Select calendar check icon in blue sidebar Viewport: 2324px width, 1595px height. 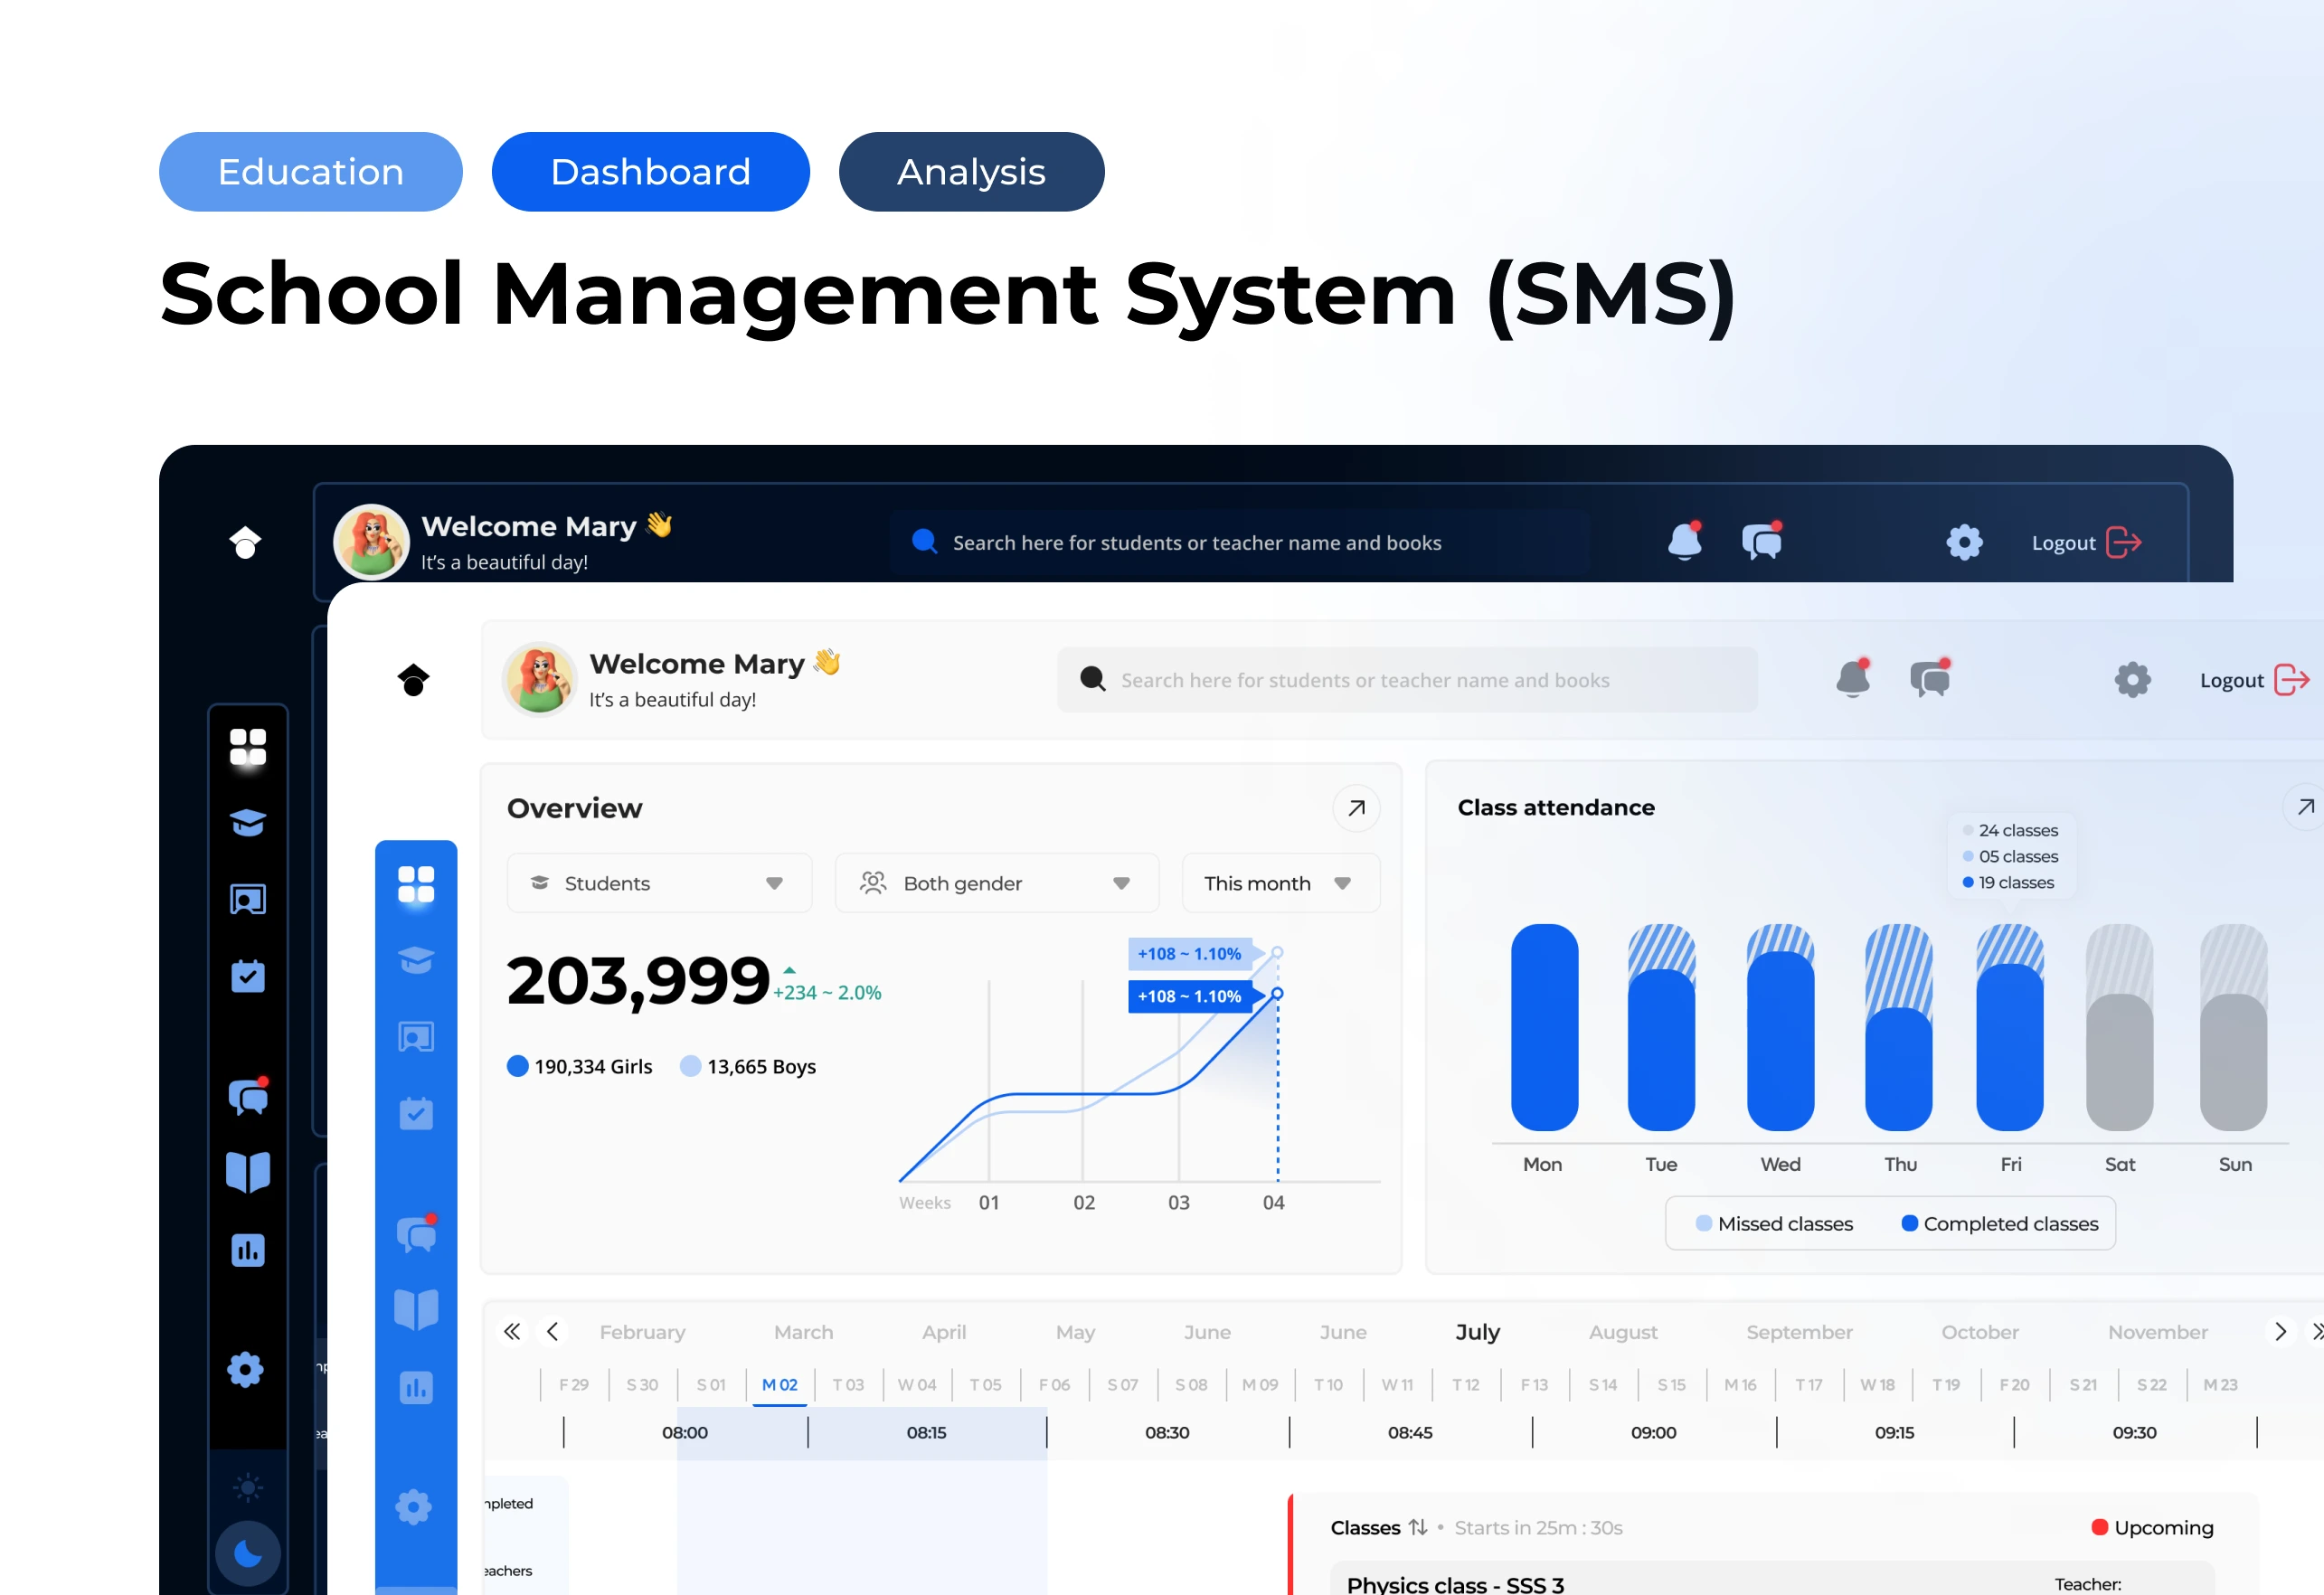[x=416, y=1113]
